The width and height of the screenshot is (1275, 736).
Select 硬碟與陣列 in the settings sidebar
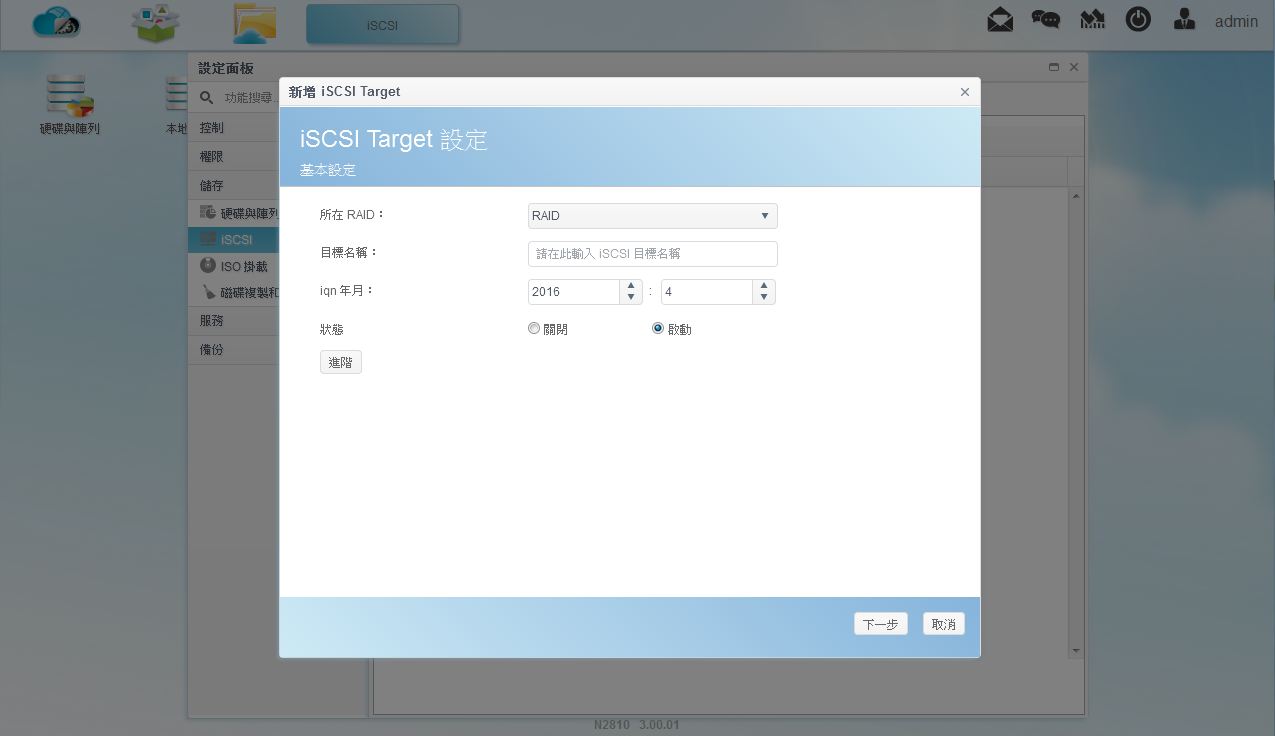(x=234, y=213)
